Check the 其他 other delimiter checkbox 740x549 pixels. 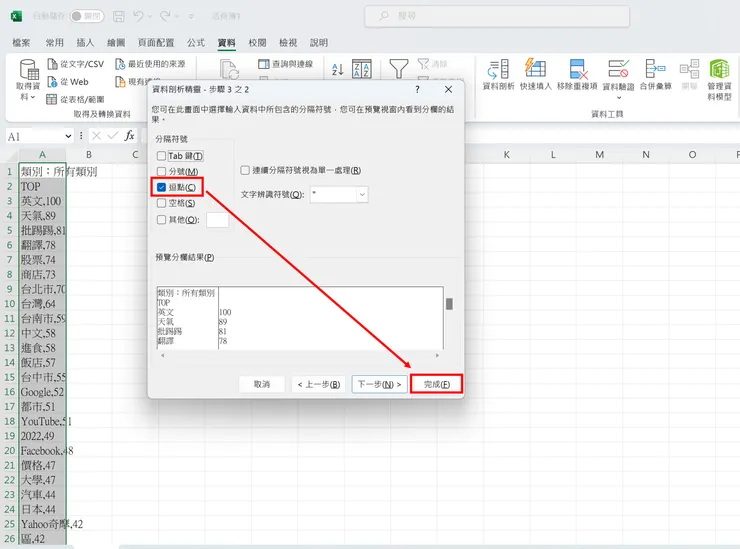click(x=161, y=220)
